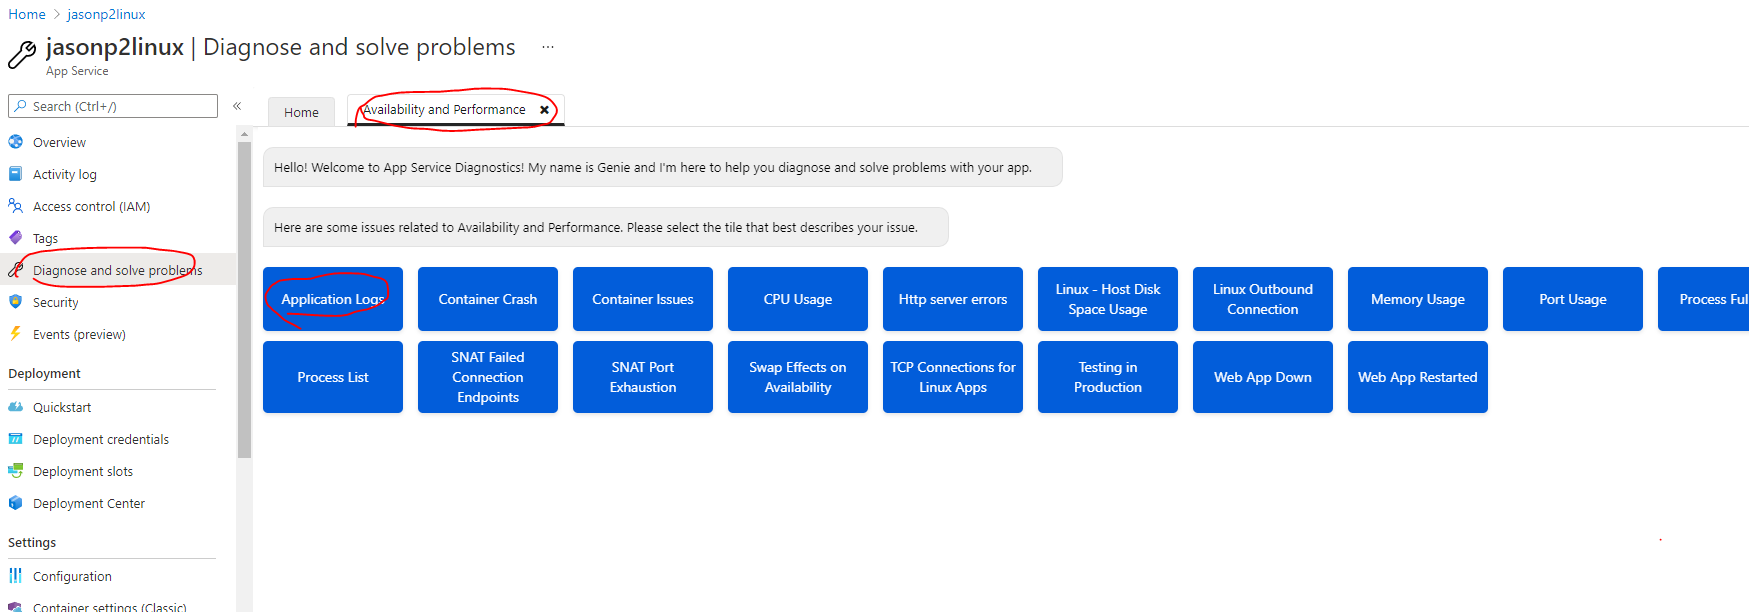Click the sidebar vertical scrollbar
This screenshot has height=612, width=1749.
pyautogui.click(x=244, y=300)
